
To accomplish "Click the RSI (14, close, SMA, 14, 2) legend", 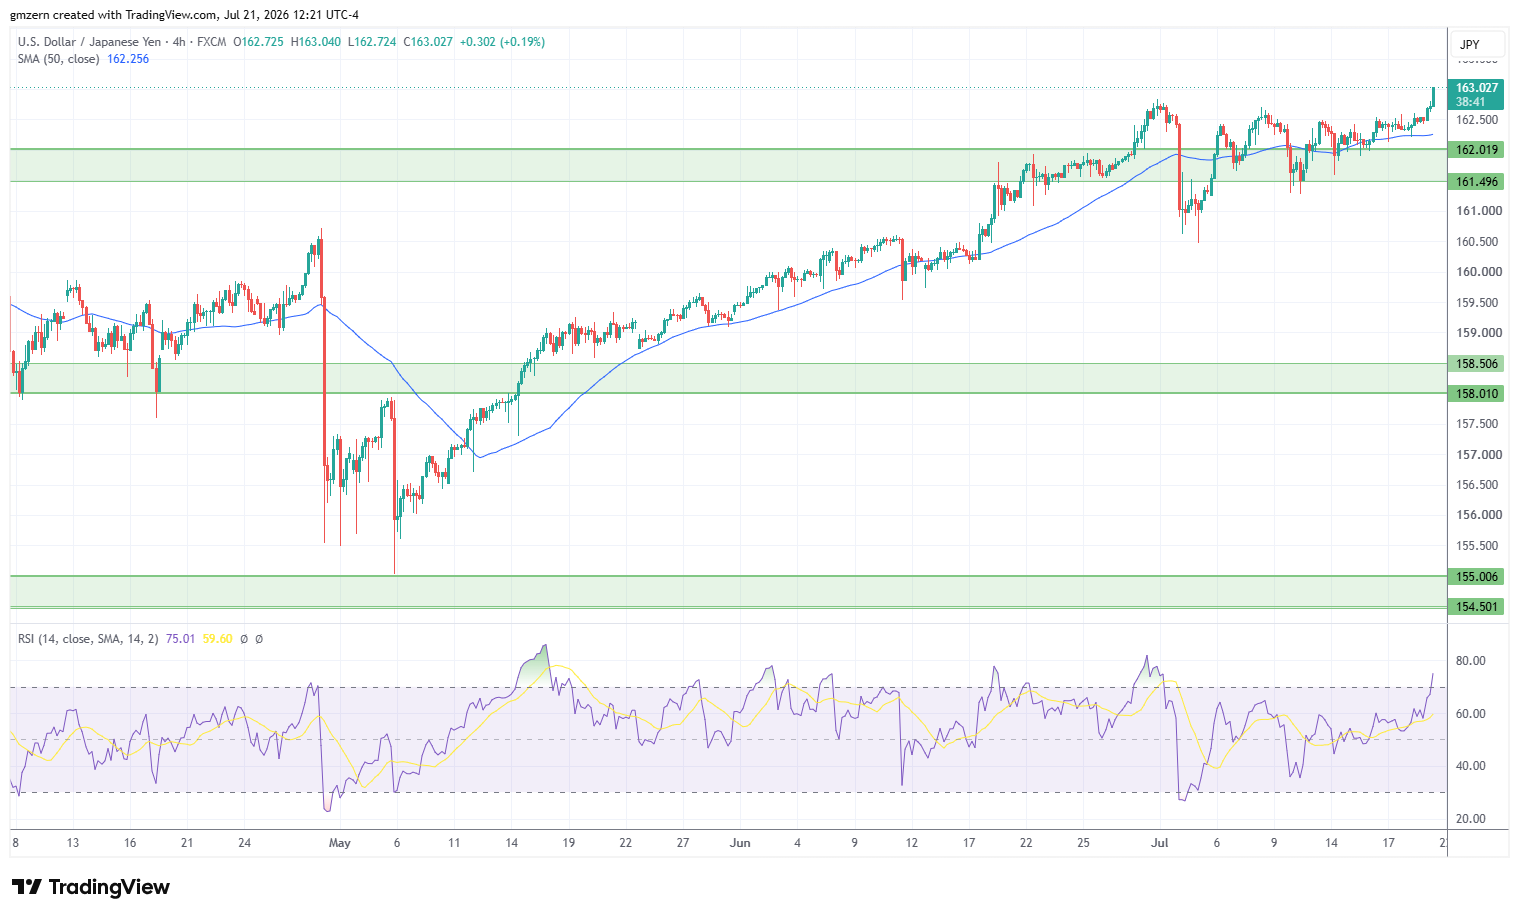I will click(x=88, y=638).
